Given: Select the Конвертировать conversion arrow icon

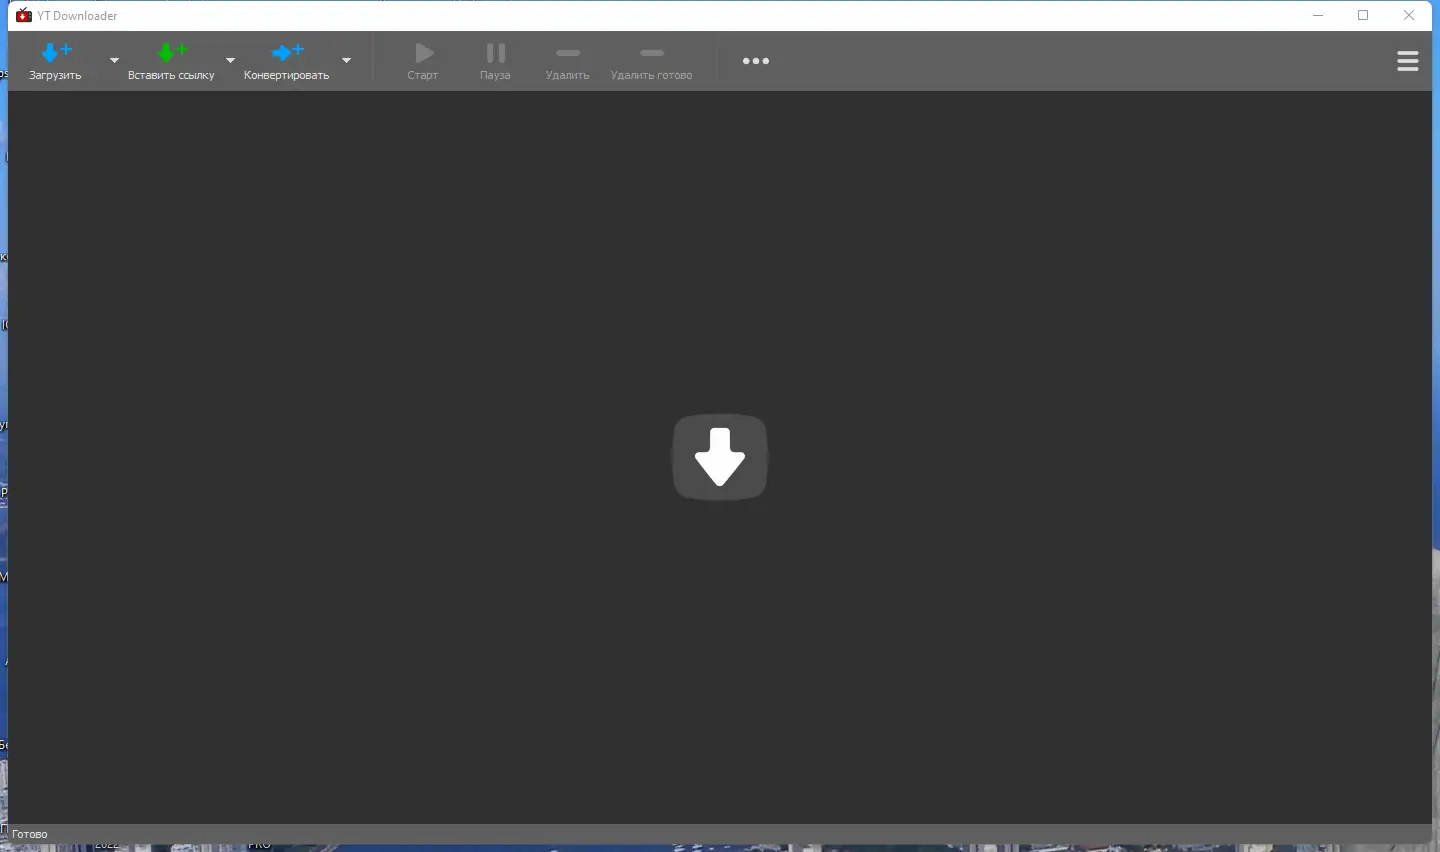Looking at the screenshot, I should (x=286, y=52).
